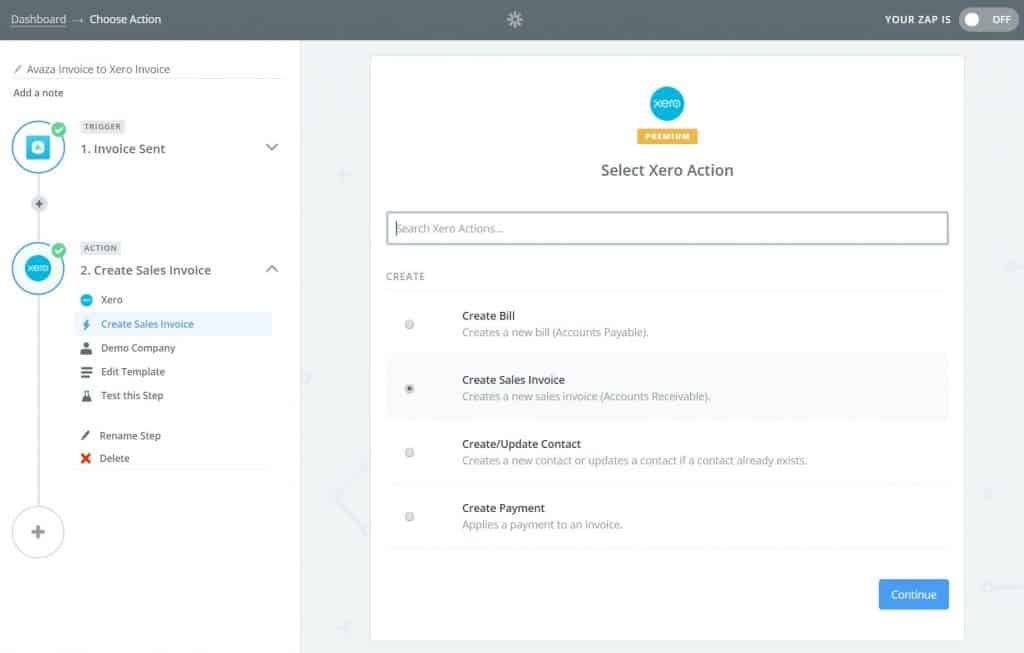Click the Zapier loading gear icon
Image resolution: width=1024 pixels, height=653 pixels.
pos(515,20)
